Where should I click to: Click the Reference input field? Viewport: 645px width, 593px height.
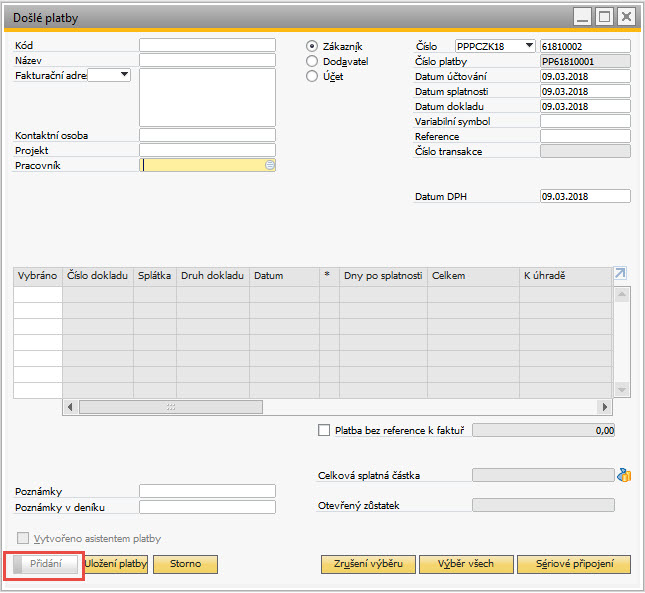[x=585, y=136]
